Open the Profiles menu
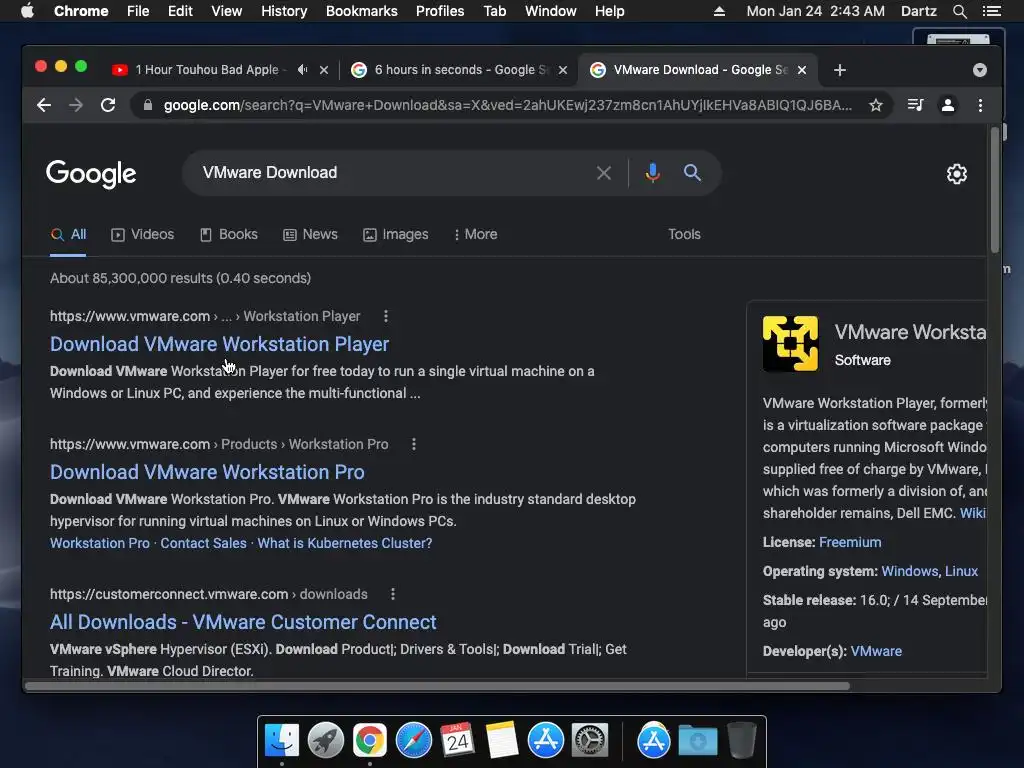Viewport: 1024px width, 768px height. 440,11
